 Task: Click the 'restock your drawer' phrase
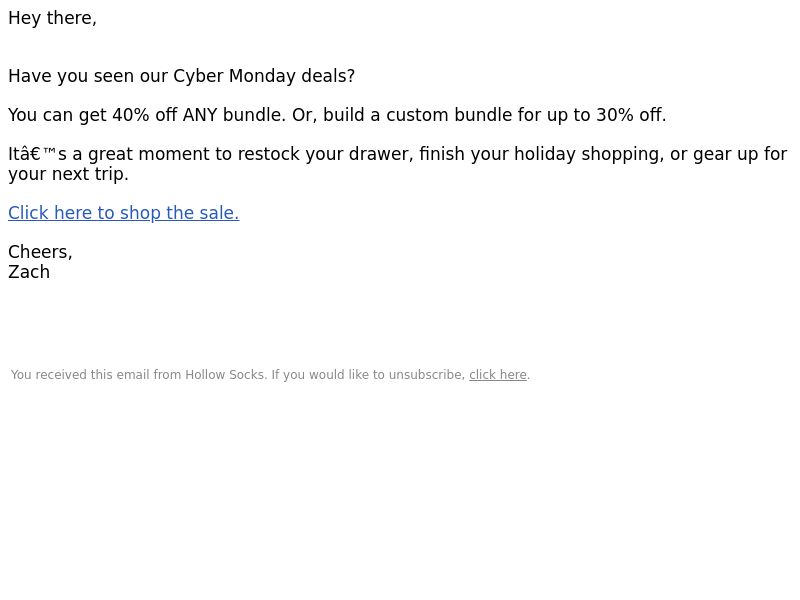[332, 154]
